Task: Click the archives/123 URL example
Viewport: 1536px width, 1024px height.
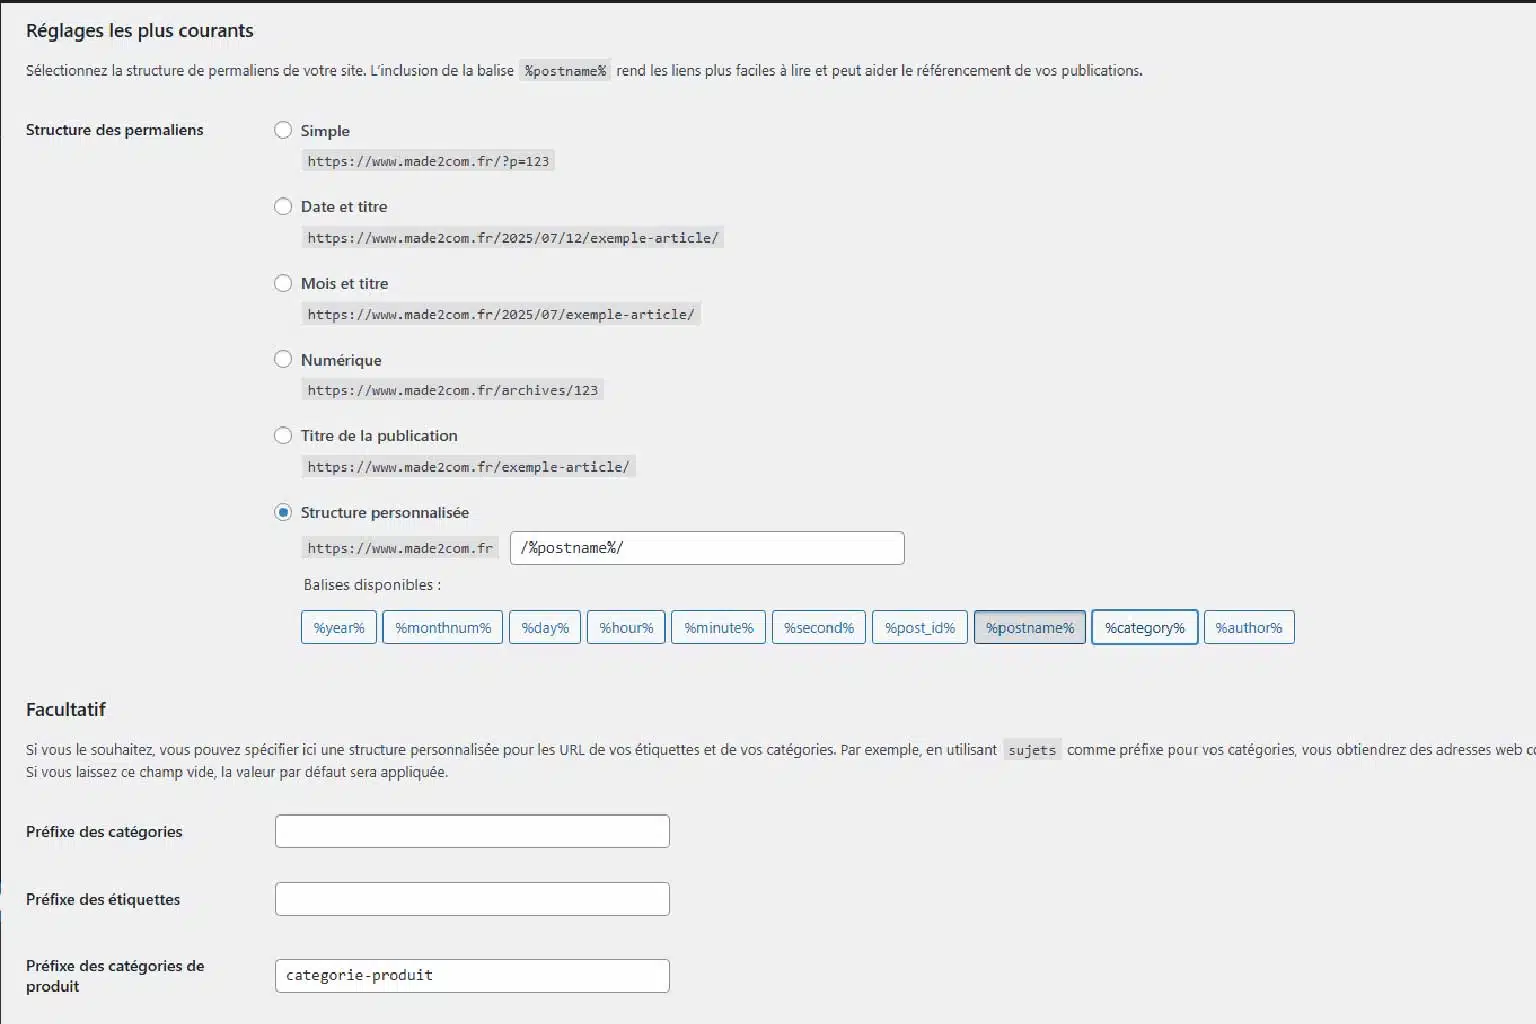Action: tap(453, 390)
